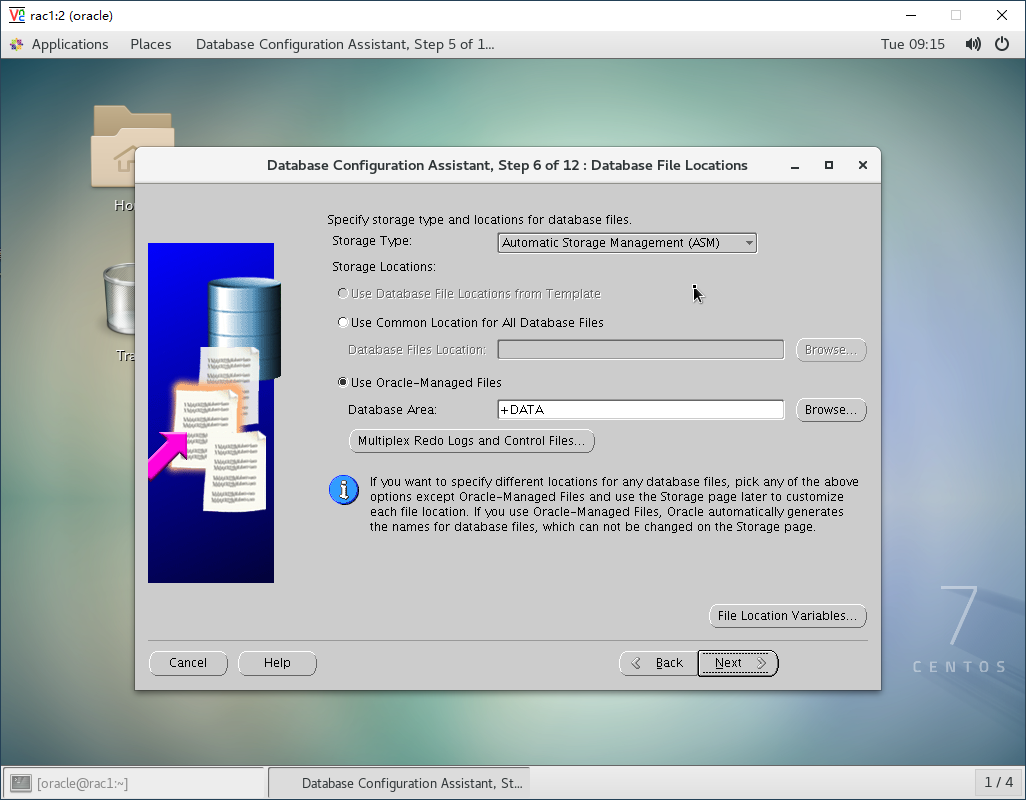1026x800 pixels.
Task: Click the volume icon in top bar
Action: pos(973,44)
